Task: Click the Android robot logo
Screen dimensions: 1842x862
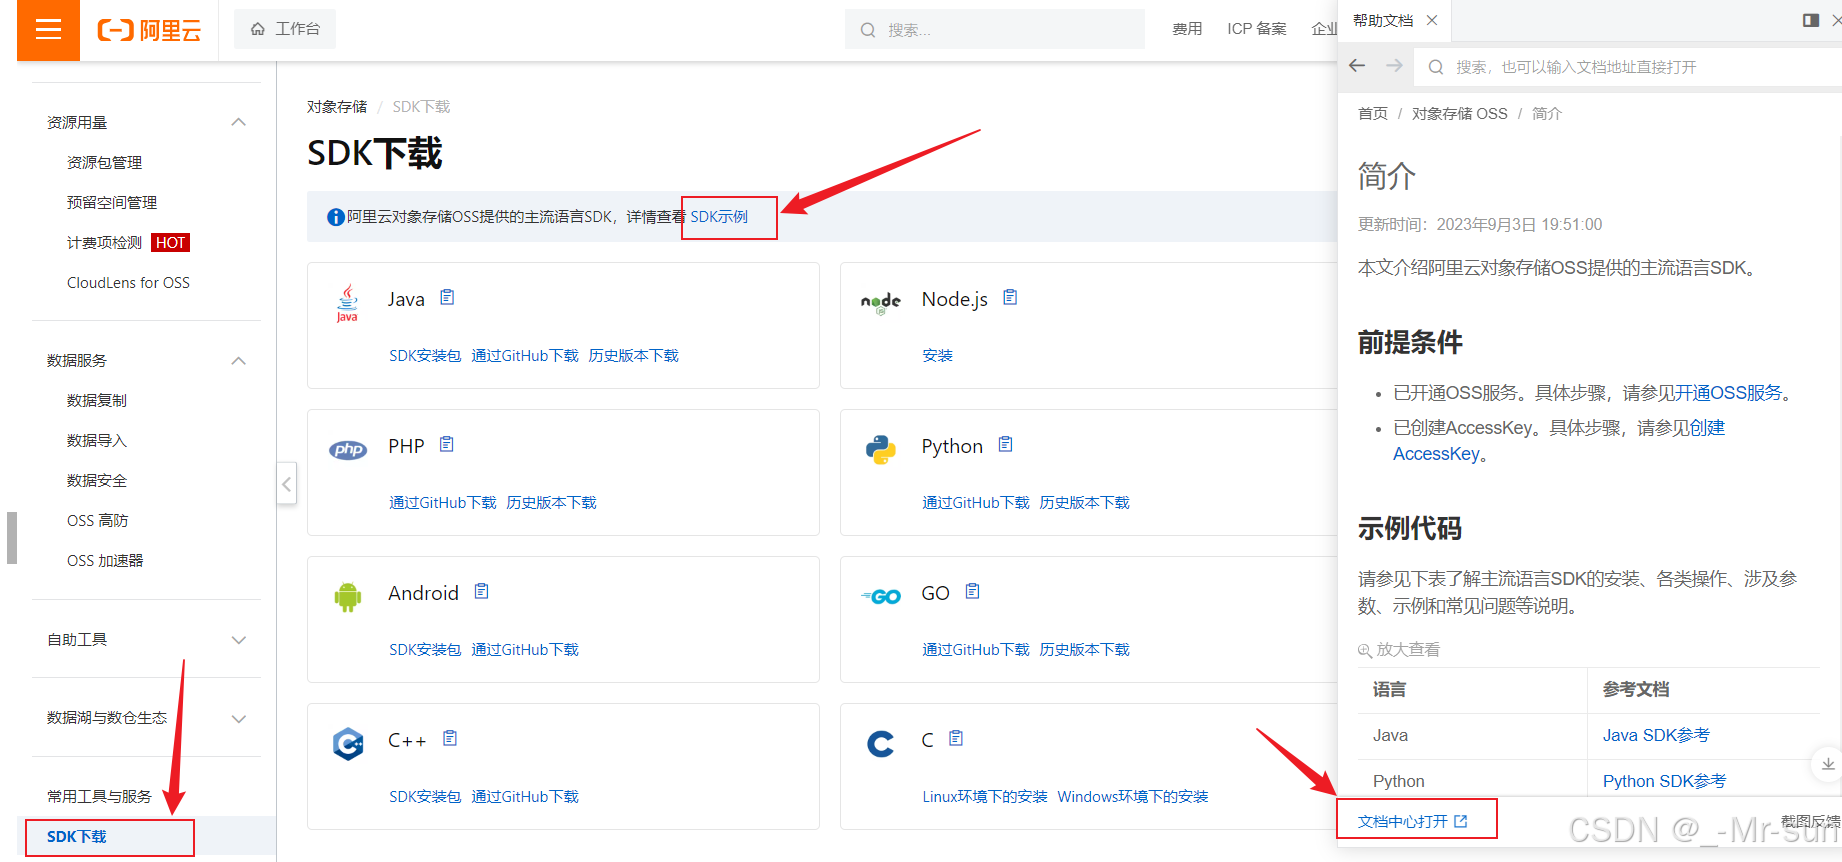Action: 348,597
